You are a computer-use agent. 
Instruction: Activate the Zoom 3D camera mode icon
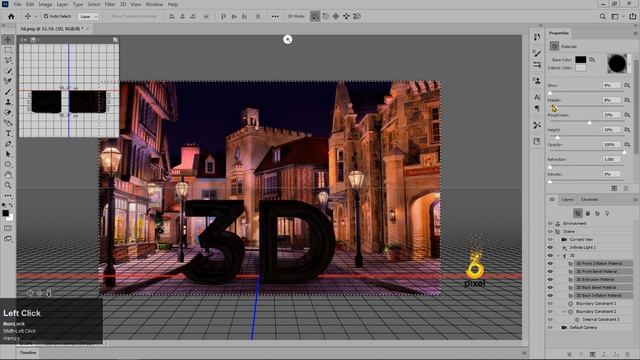pyautogui.click(x=357, y=16)
